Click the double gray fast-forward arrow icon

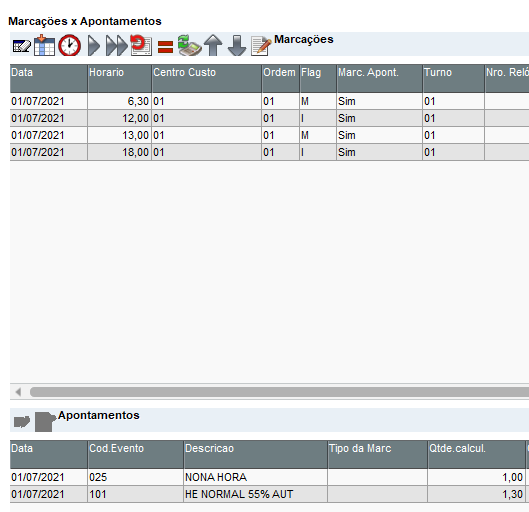(116, 46)
